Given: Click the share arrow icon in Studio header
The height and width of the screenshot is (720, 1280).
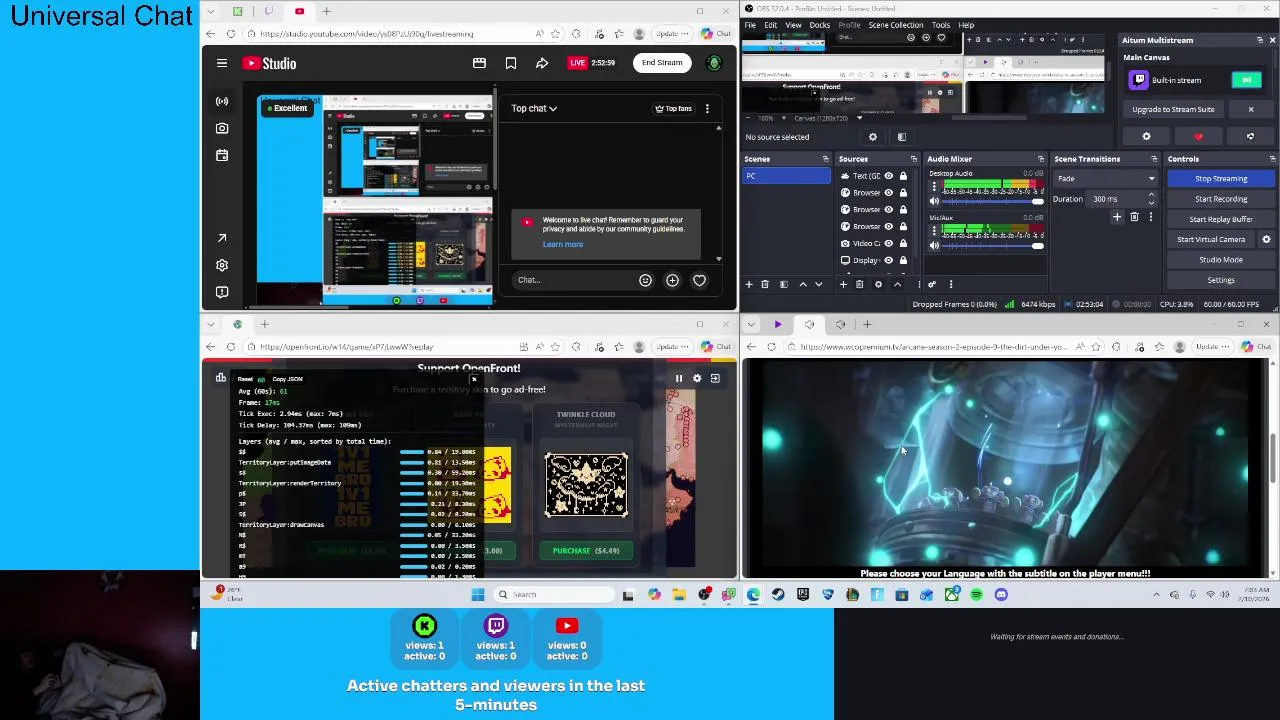Looking at the screenshot, I should (542, 63).
